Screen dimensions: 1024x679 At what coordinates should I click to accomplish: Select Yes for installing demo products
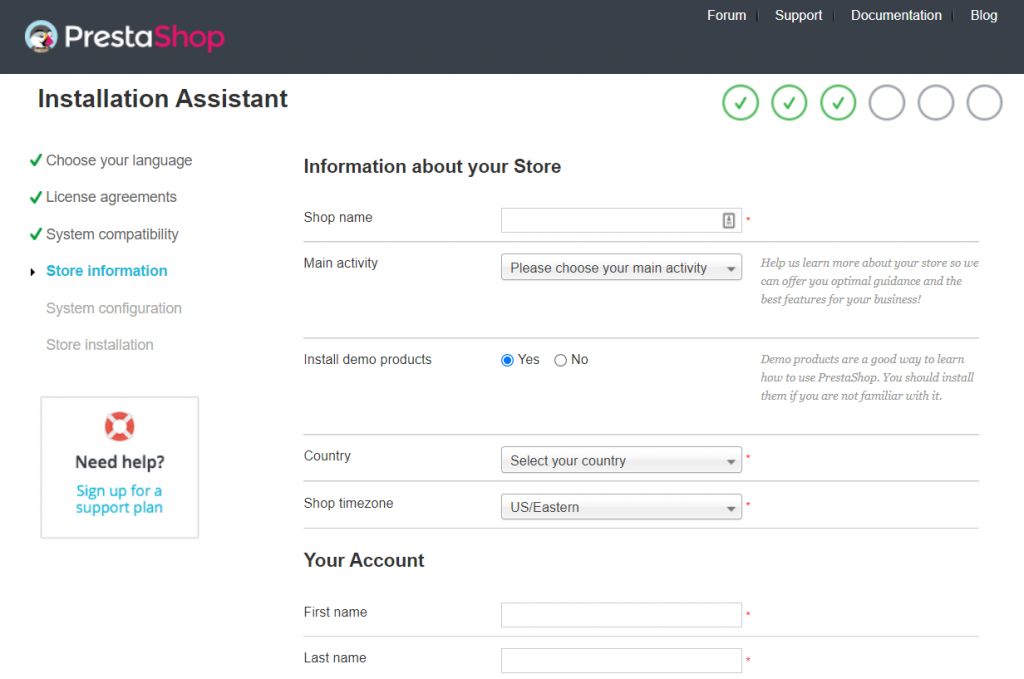[x=507, y=359]
